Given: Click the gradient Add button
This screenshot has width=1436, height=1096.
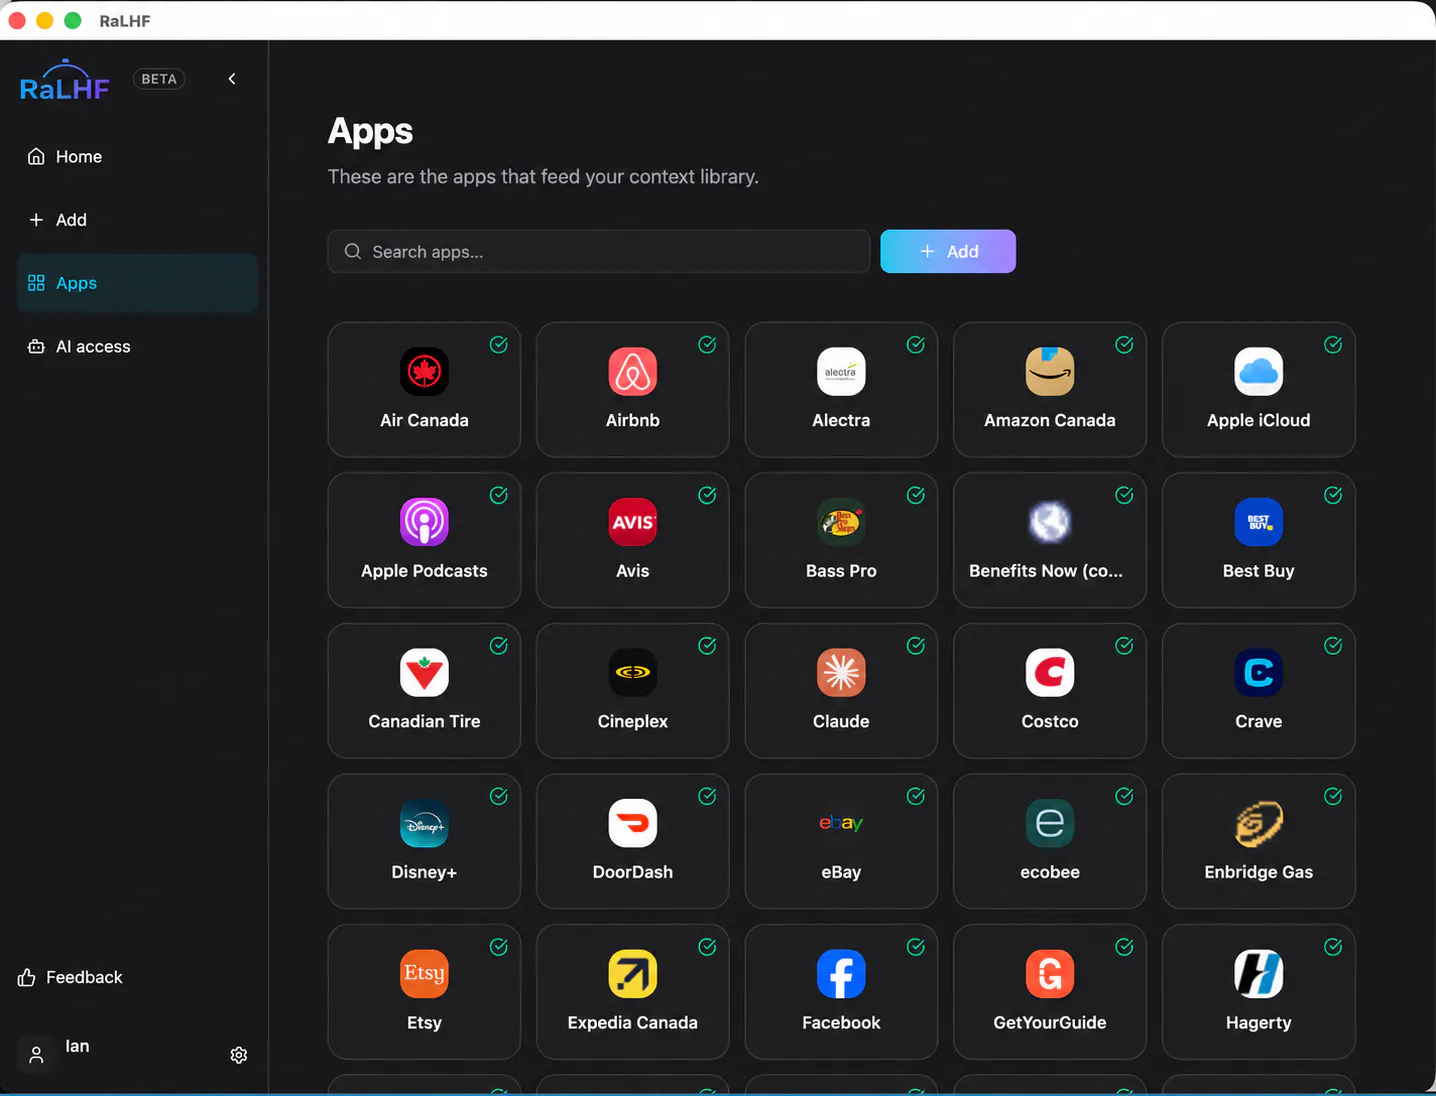Looking at the screenshot, I should click(x=948, y=252).
